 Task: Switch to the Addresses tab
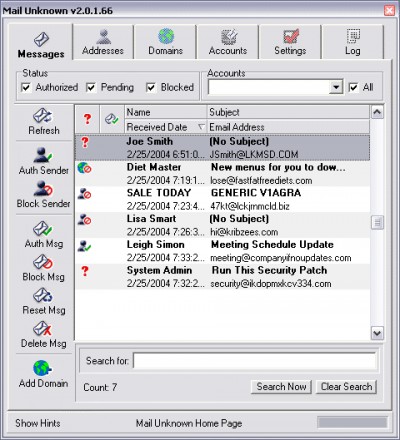coord(103,42)
